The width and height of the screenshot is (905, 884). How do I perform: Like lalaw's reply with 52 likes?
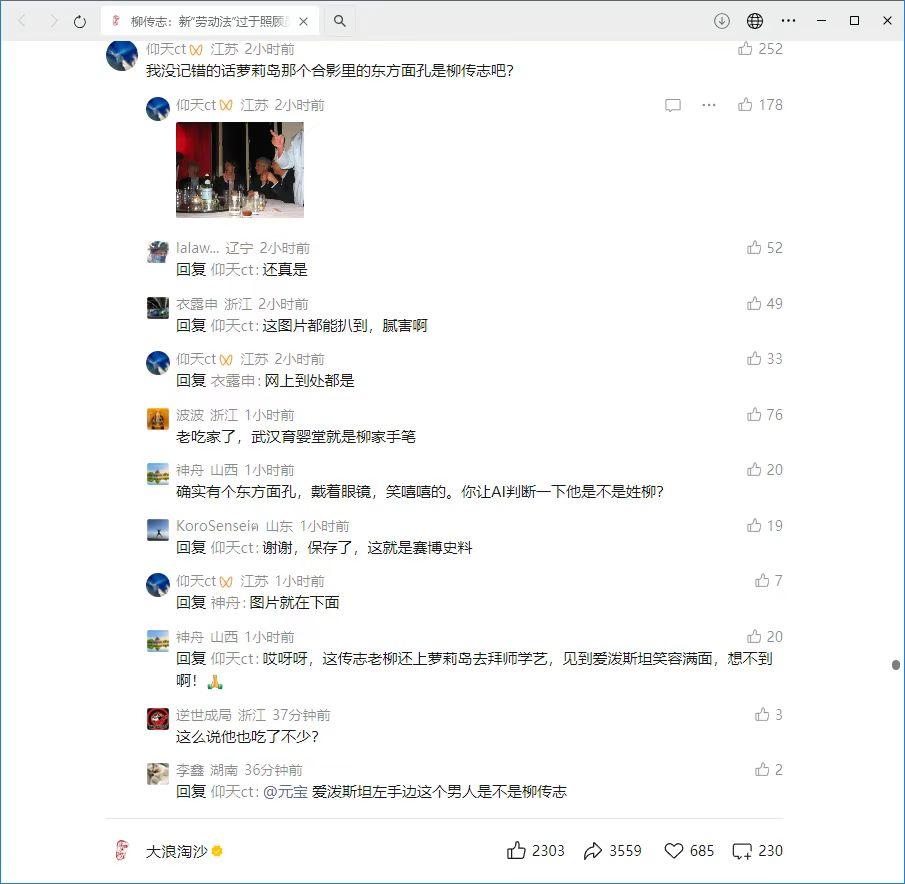click(755, 247)
